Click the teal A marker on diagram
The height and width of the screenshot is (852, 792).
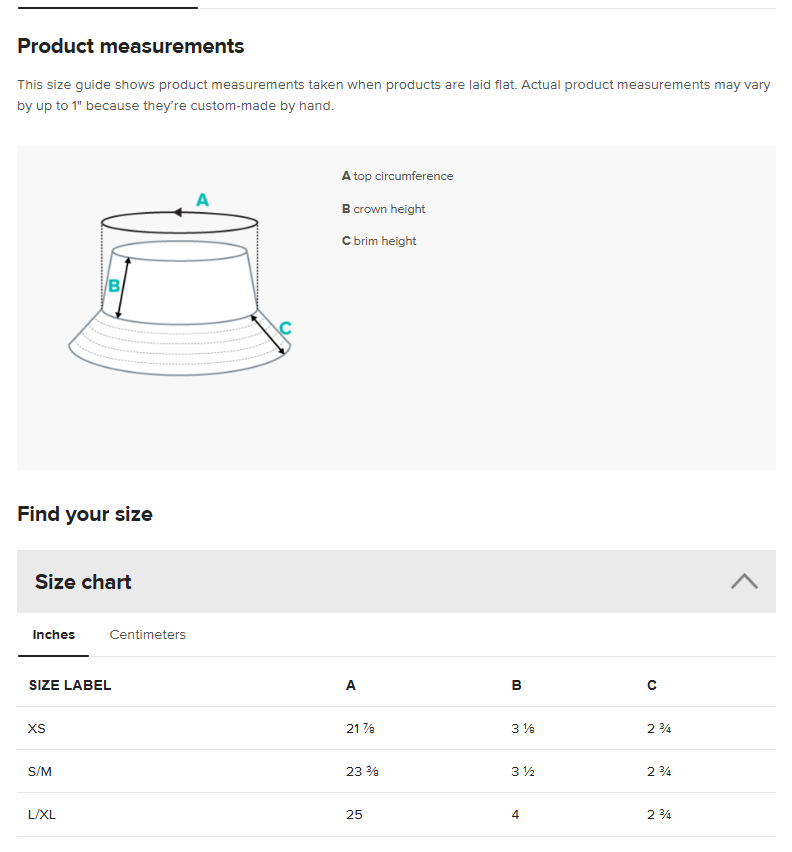tap(202, 200)
